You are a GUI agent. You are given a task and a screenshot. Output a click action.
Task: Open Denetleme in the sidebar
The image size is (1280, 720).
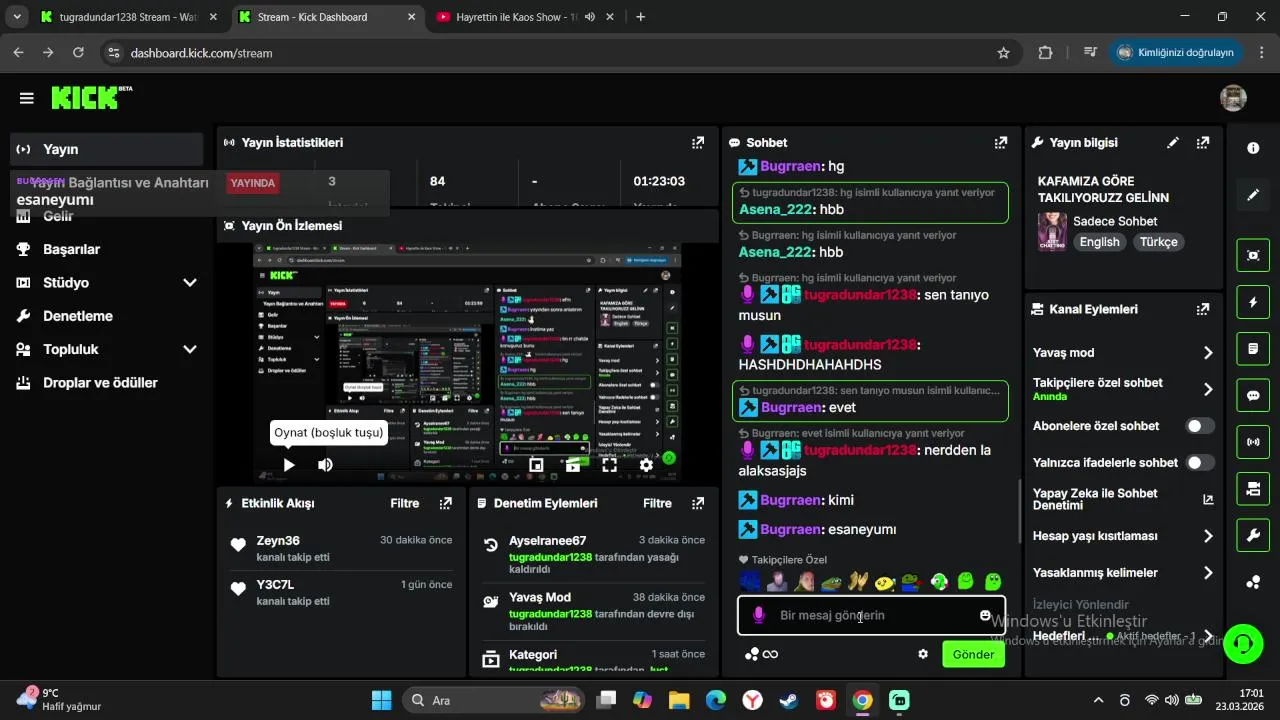(x=107, y=316)
